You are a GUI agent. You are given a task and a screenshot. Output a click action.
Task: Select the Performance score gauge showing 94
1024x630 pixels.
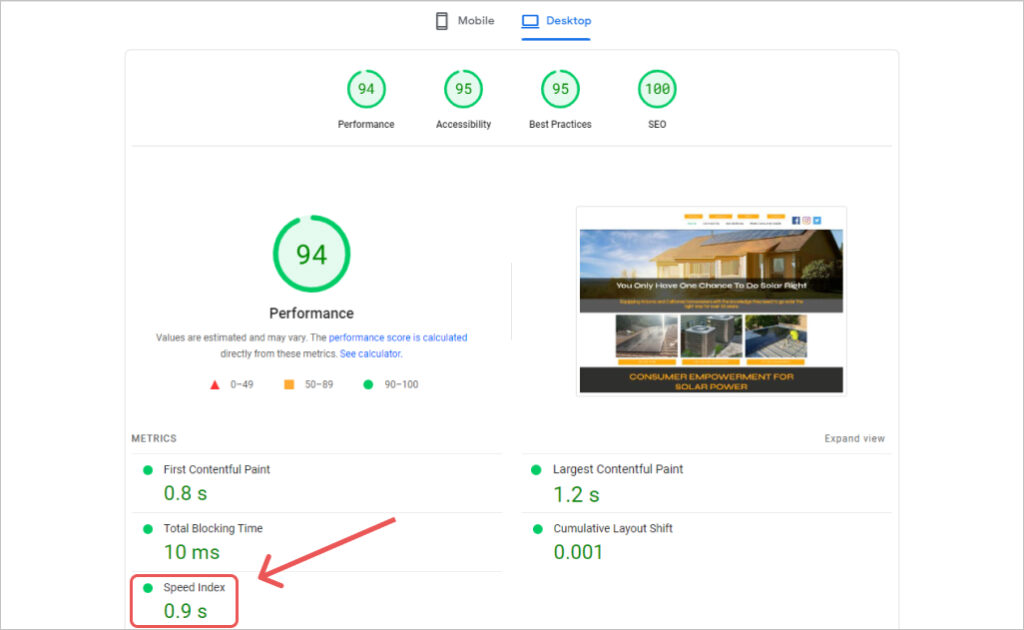coord(366,88)
